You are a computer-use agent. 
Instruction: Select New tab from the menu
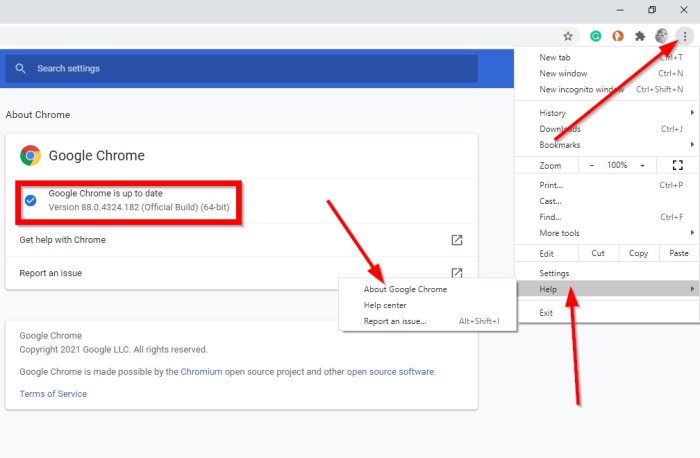tap(607, 57)
